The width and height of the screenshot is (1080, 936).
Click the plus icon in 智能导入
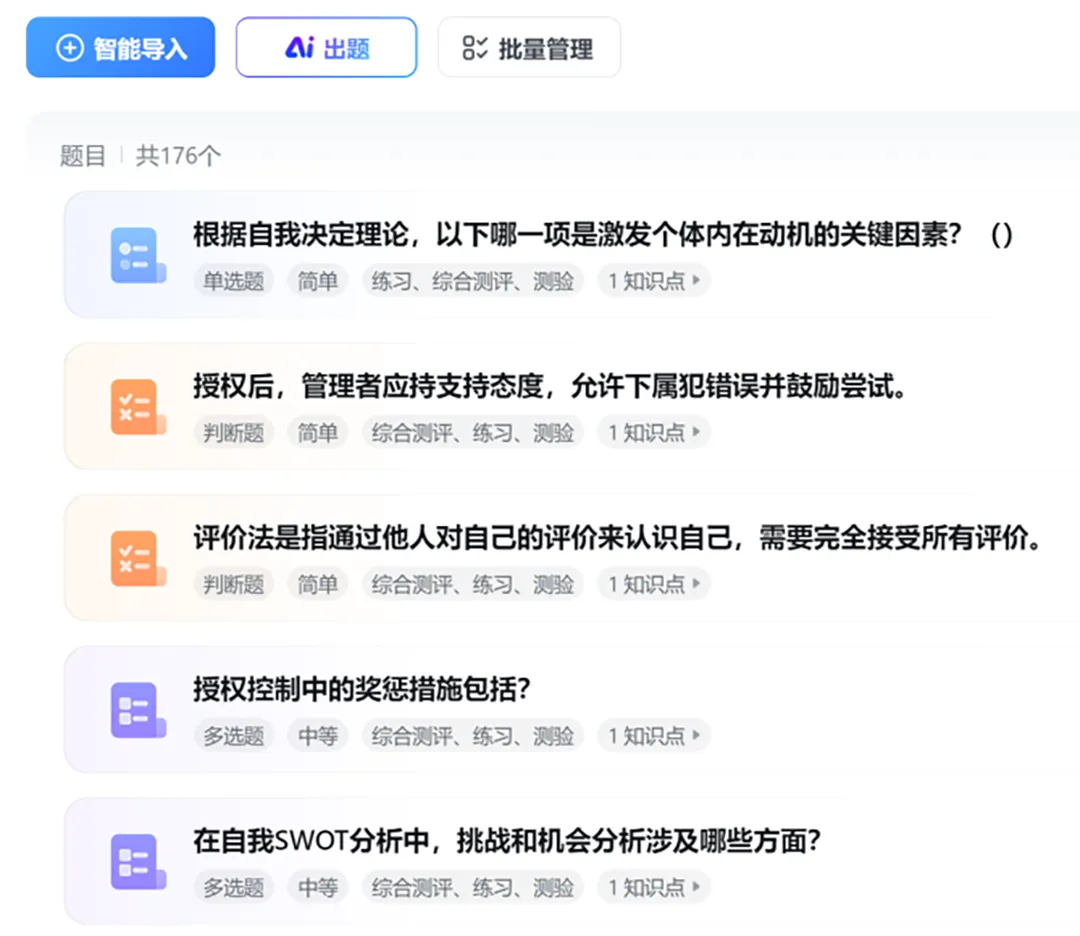tap(69, 48)
